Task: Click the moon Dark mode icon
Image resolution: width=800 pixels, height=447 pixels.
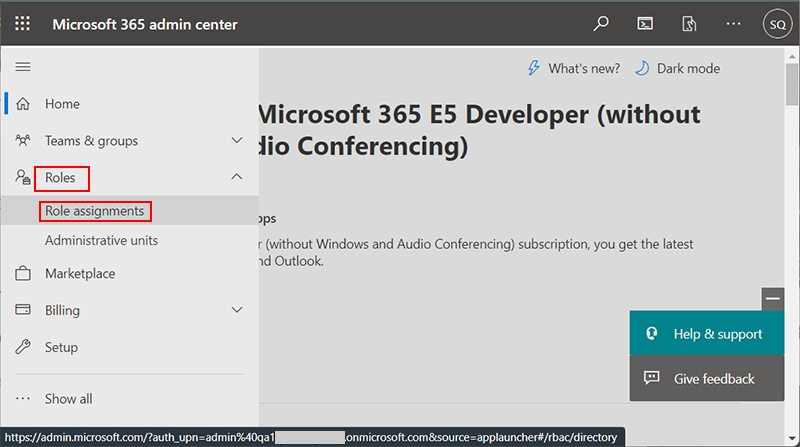Action: coord(642,68)
